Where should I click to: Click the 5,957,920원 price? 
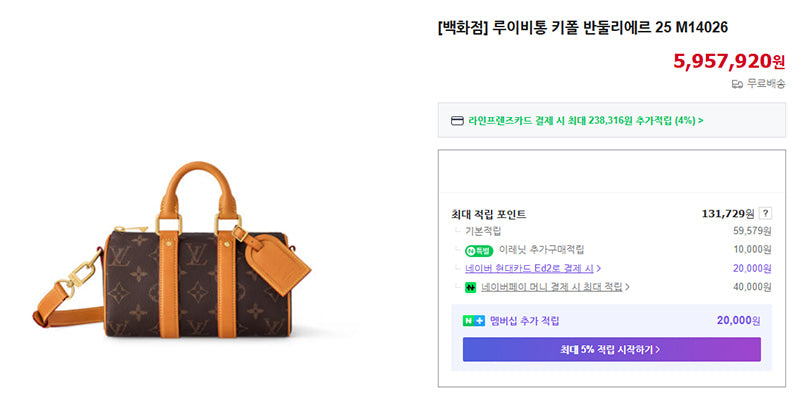coord(730,61)
